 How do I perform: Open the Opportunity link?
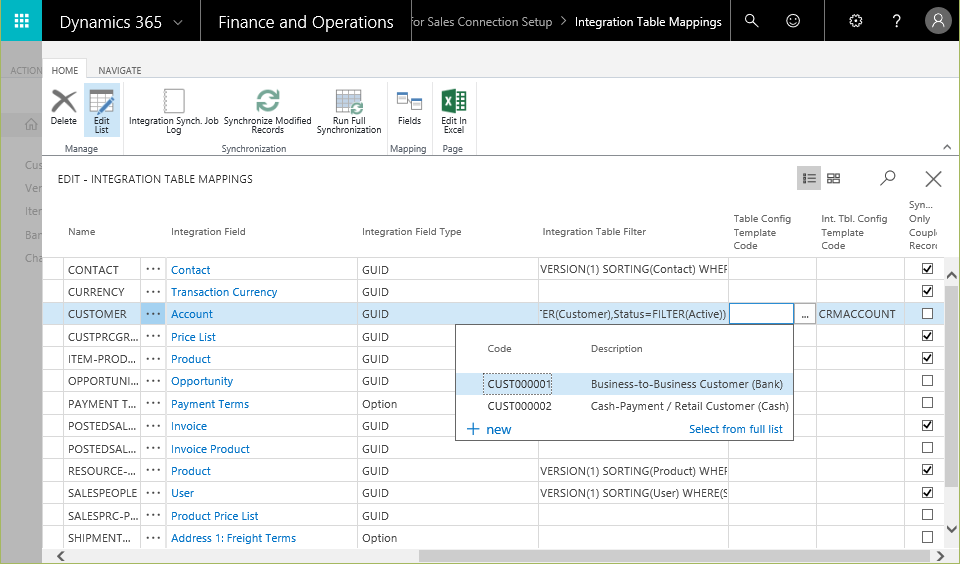click(202, 381)
